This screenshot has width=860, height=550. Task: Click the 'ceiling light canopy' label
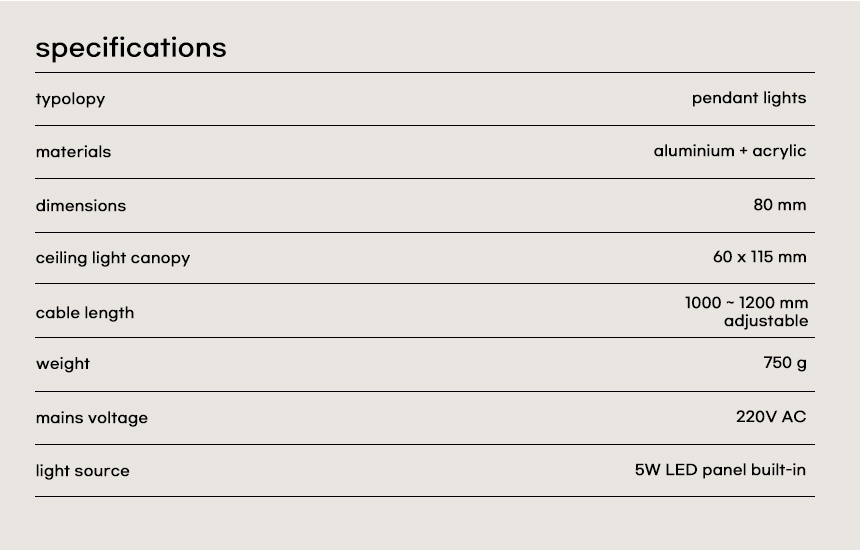[x=113, y=258]
